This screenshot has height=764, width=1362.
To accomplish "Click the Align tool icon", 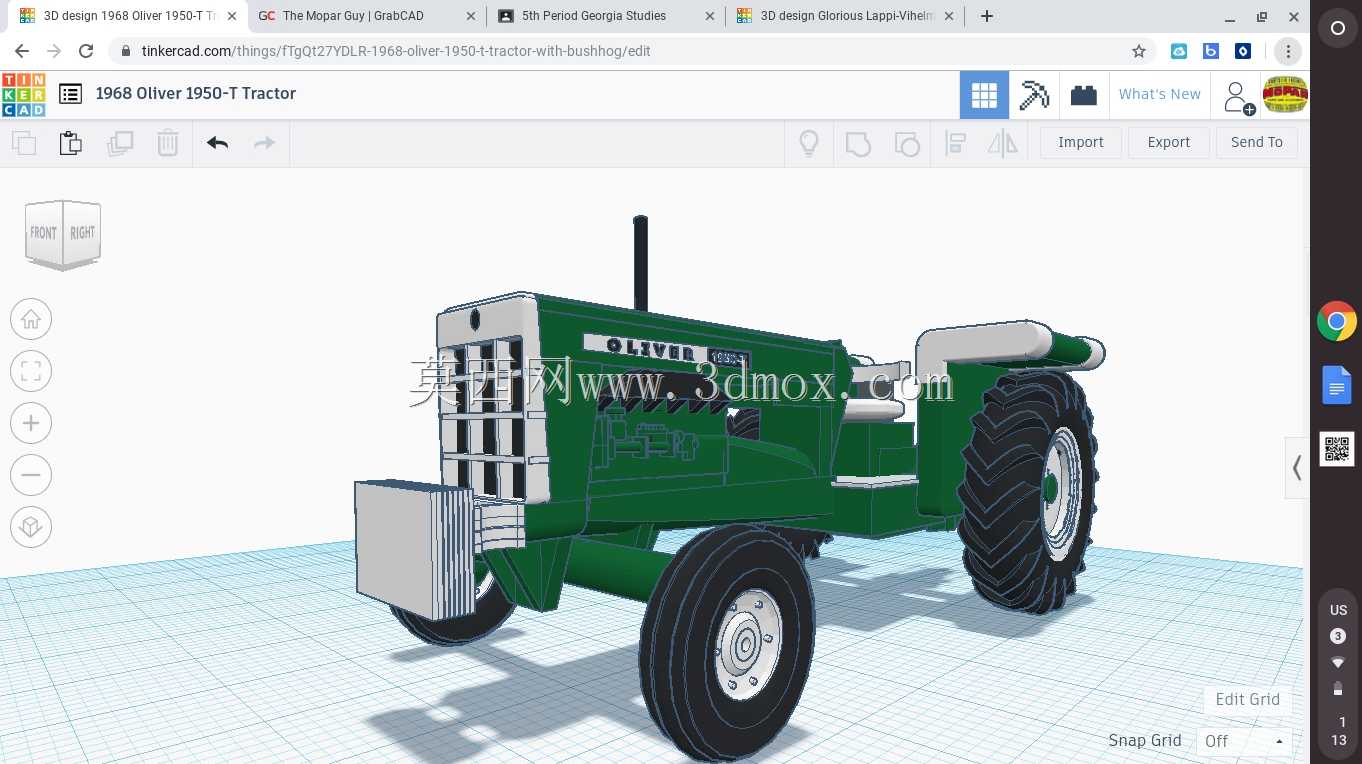I will 955,143.
